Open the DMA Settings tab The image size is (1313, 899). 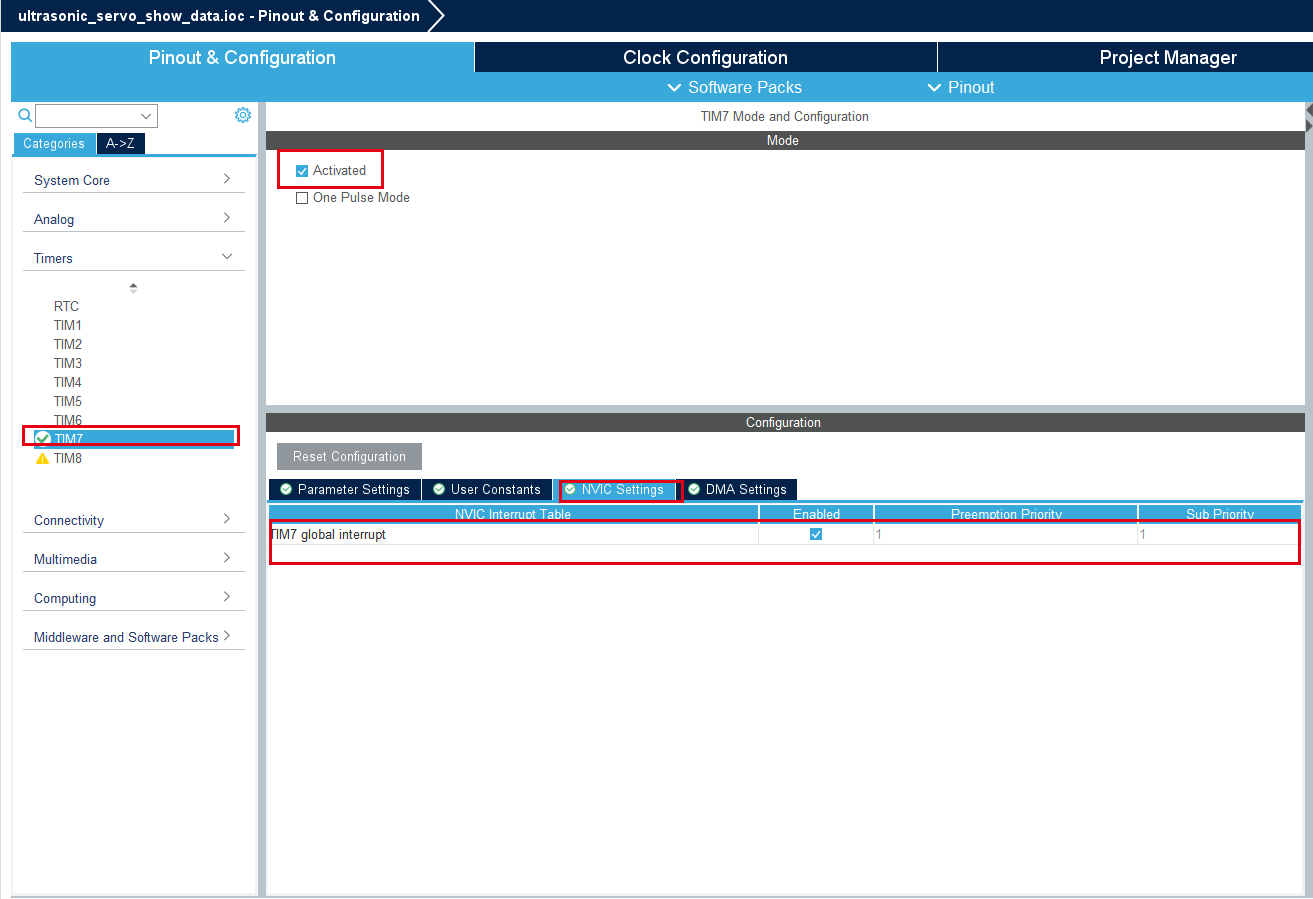pos(737,489)
